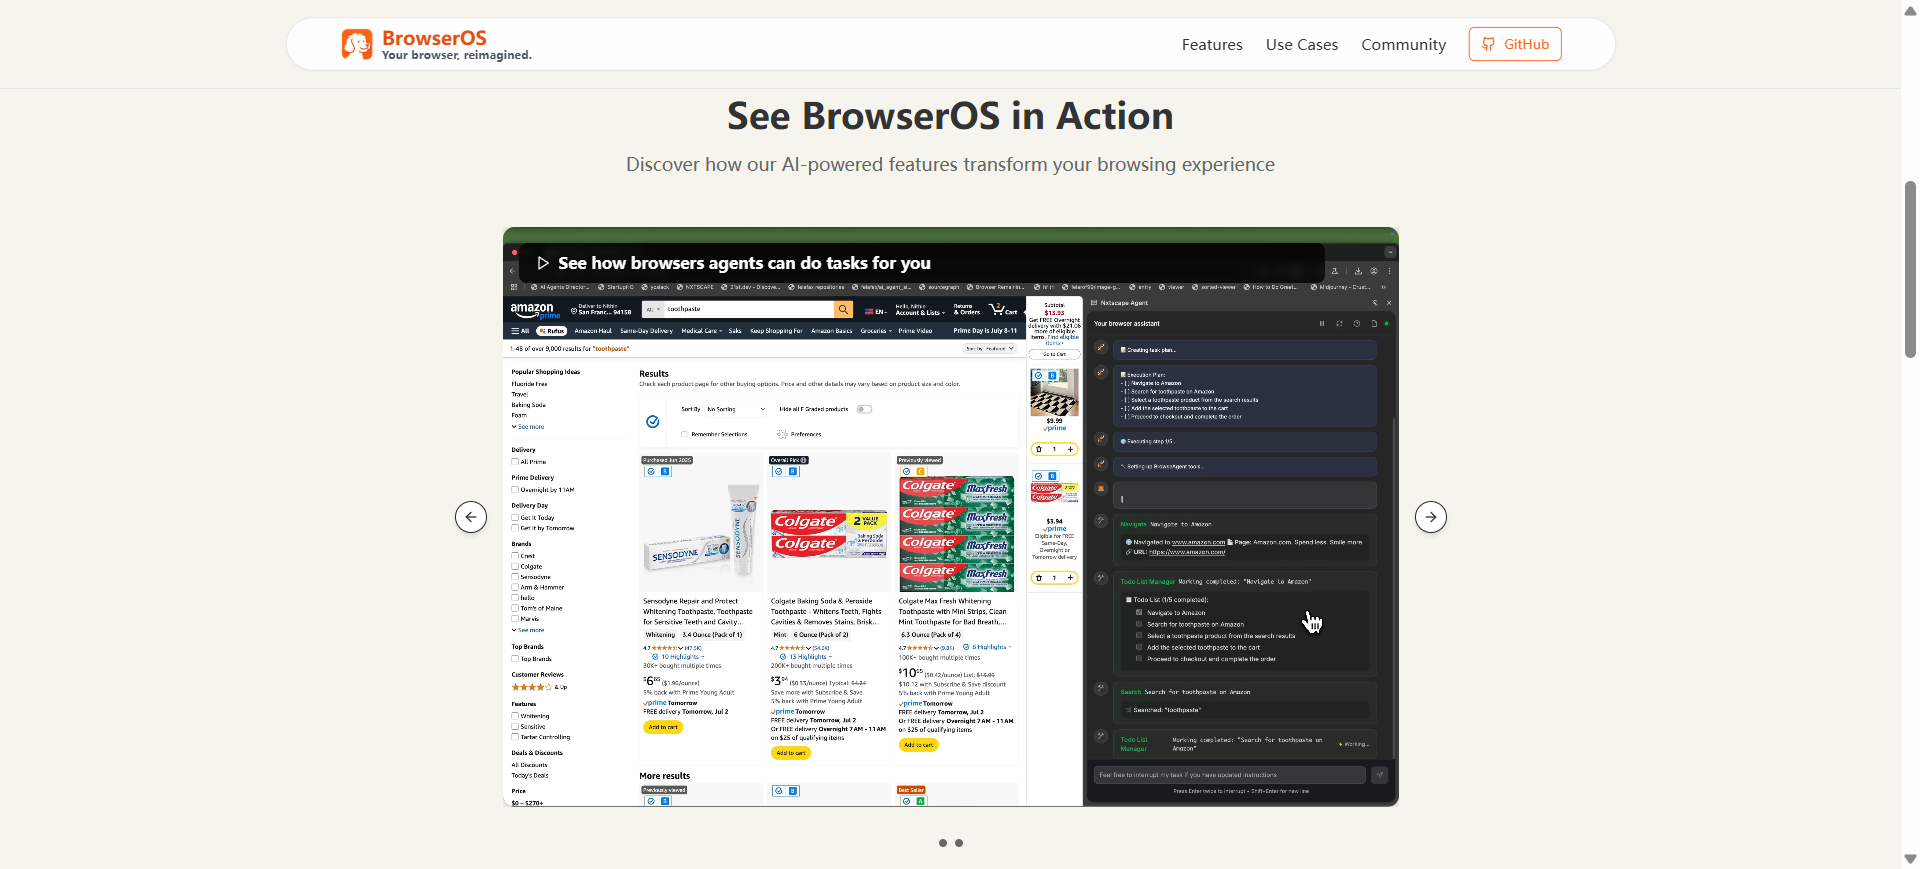Click the Amazon Prime logo in the demo
This screenshot has height=869, width=1920.
click(x=535, y=311)
